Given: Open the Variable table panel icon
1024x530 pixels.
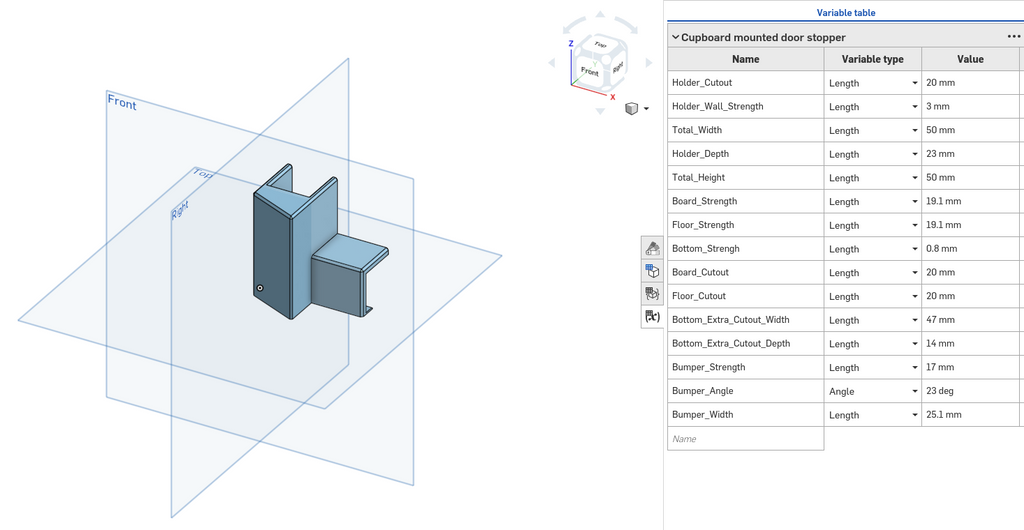Looking at the screenshot, I should tap(652, 317).
